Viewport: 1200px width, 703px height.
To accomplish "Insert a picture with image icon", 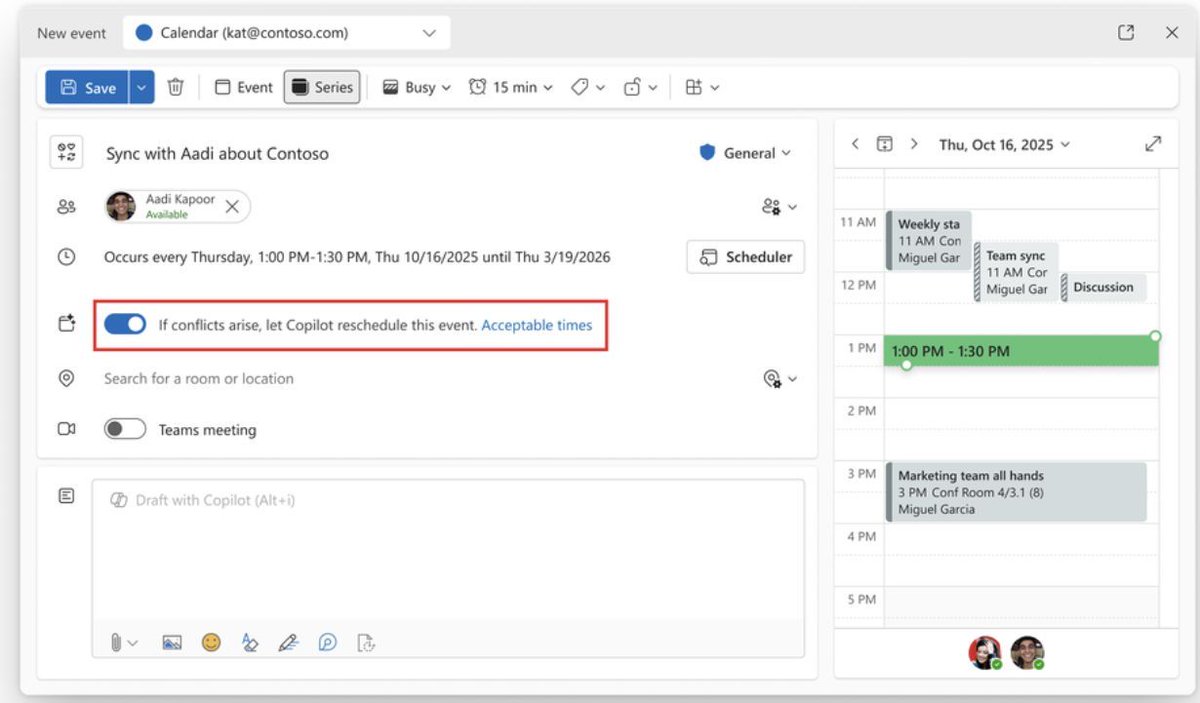I will (x=172, y=643).
